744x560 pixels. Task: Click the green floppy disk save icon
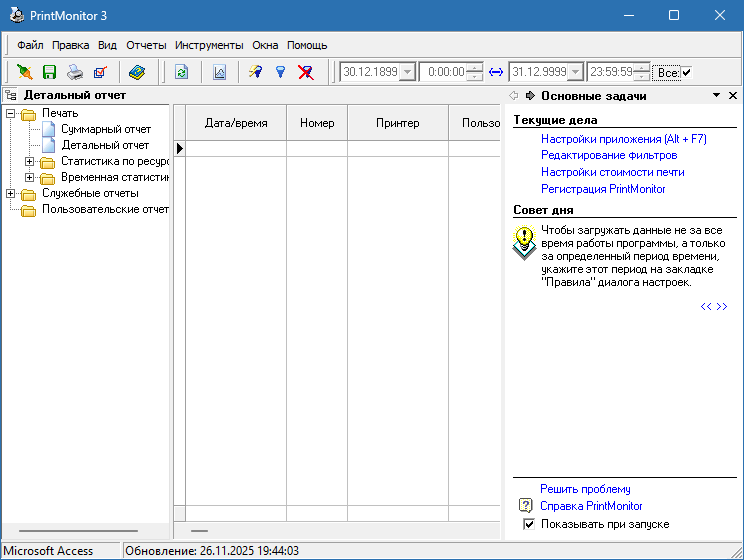pos(49,72)
